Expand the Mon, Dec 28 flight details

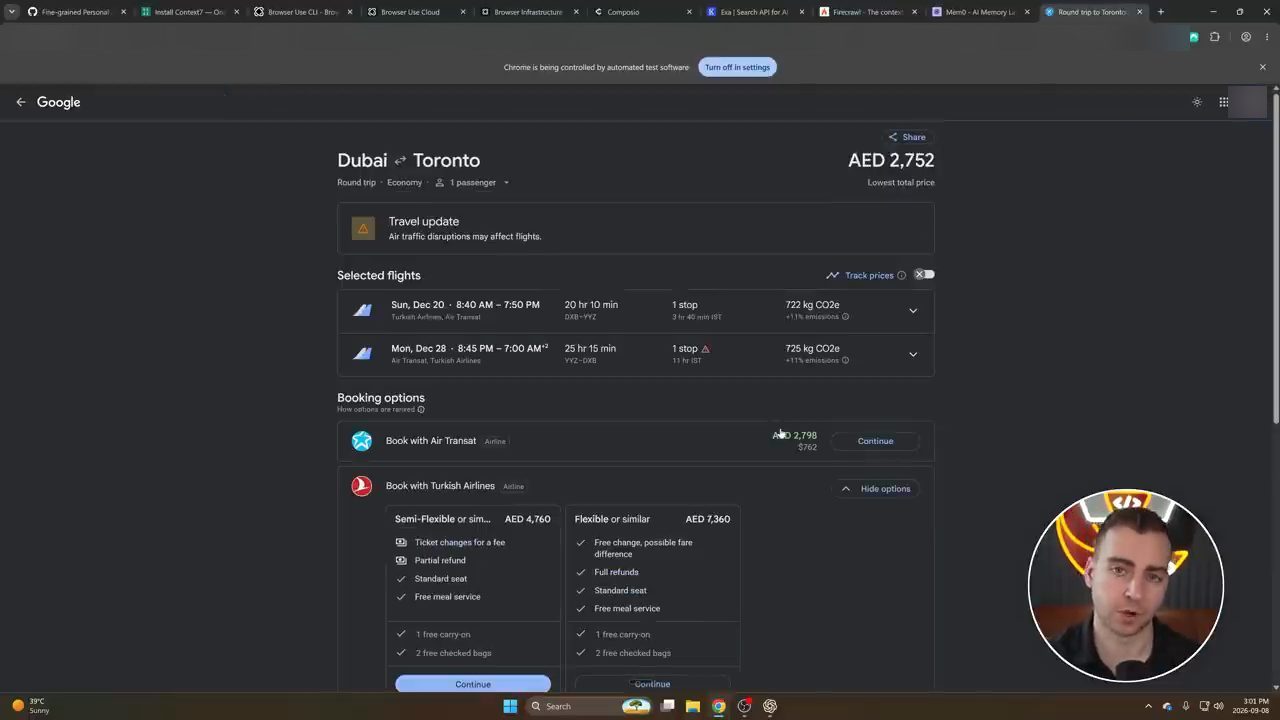(x=913, y=355)
